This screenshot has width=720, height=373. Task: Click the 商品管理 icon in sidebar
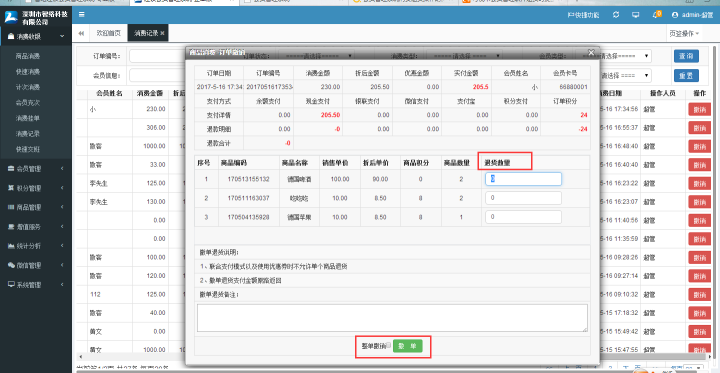11,207
